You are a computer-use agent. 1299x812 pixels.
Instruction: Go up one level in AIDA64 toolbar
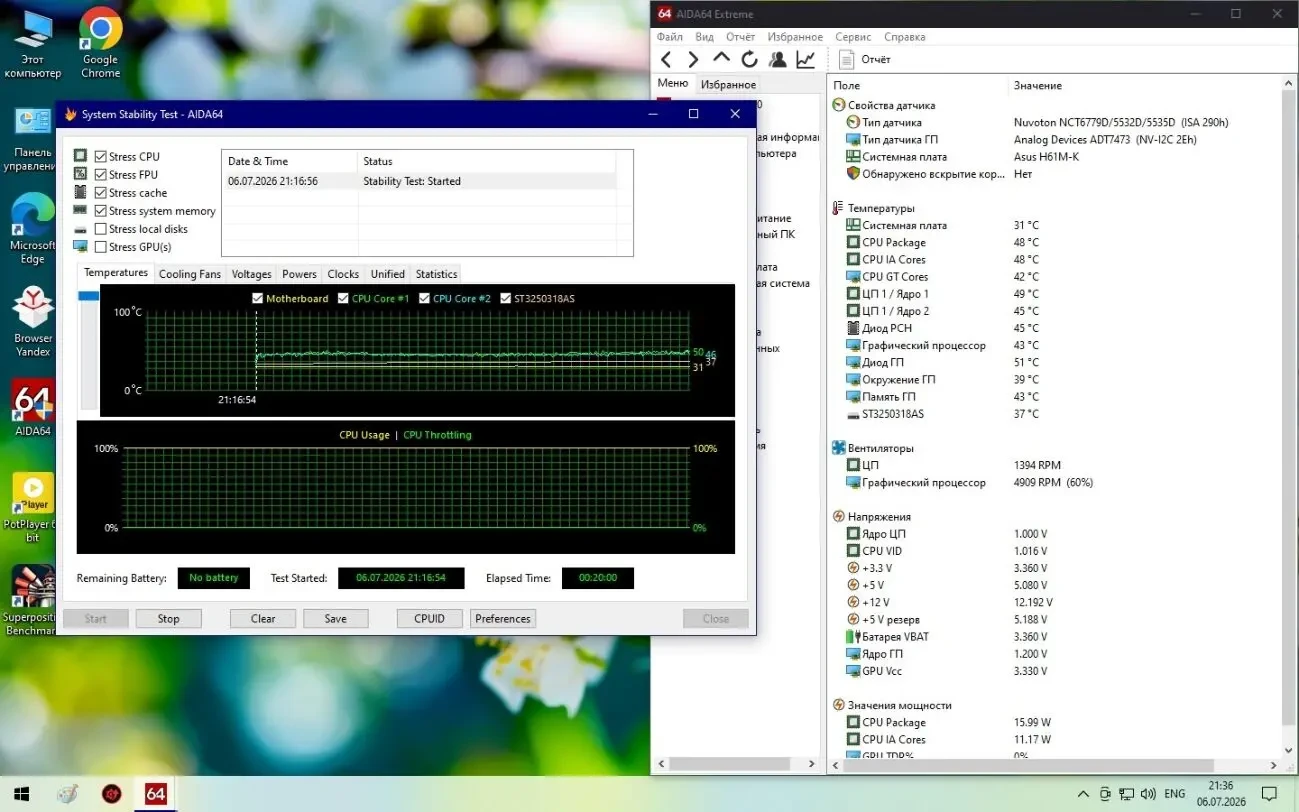point(721,60)
